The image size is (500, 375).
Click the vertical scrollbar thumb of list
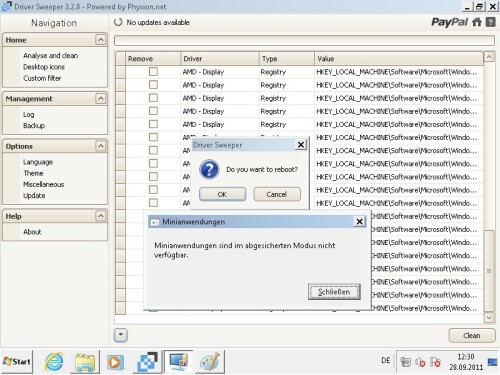(489, 271)
